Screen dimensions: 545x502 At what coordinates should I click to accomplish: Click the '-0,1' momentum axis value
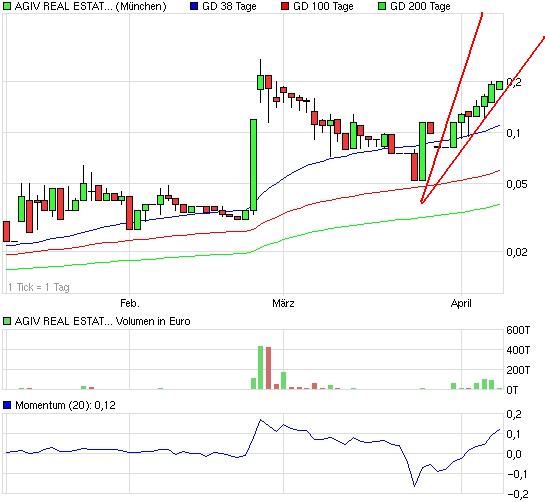click(x=517, y=474)
